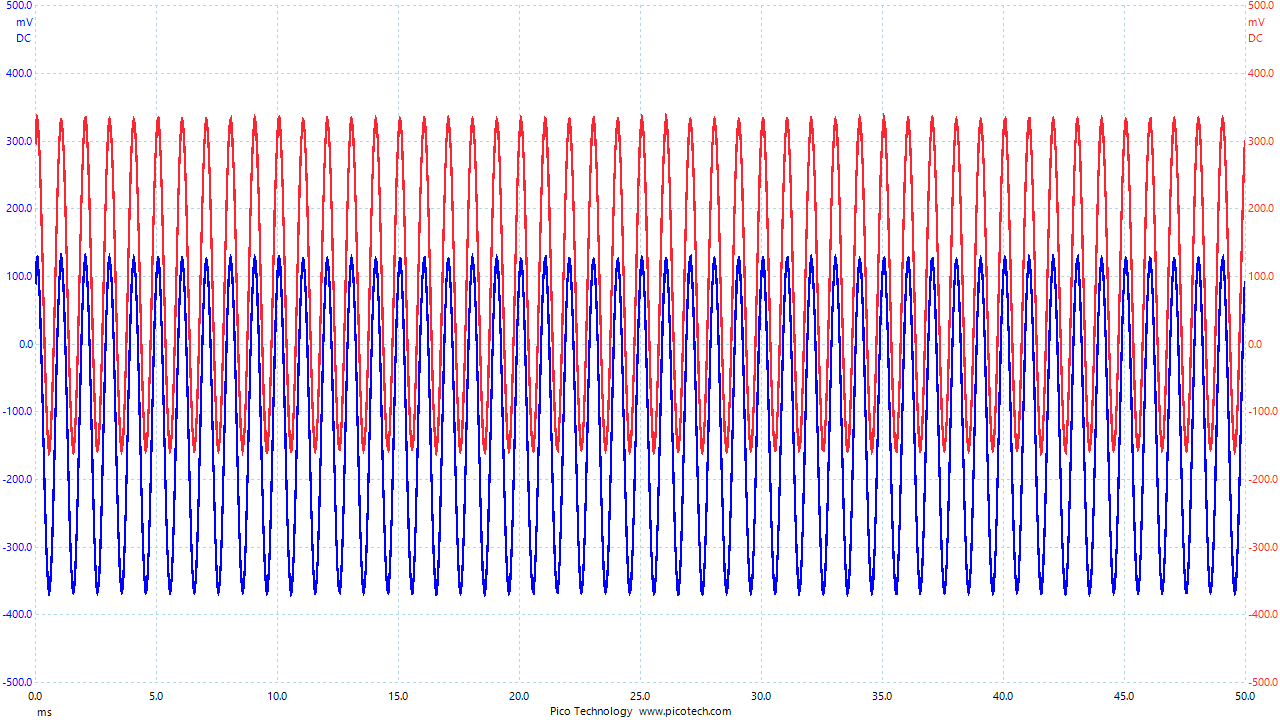Select the blue 200.0 voltage axis label

[x=19, y=209]
